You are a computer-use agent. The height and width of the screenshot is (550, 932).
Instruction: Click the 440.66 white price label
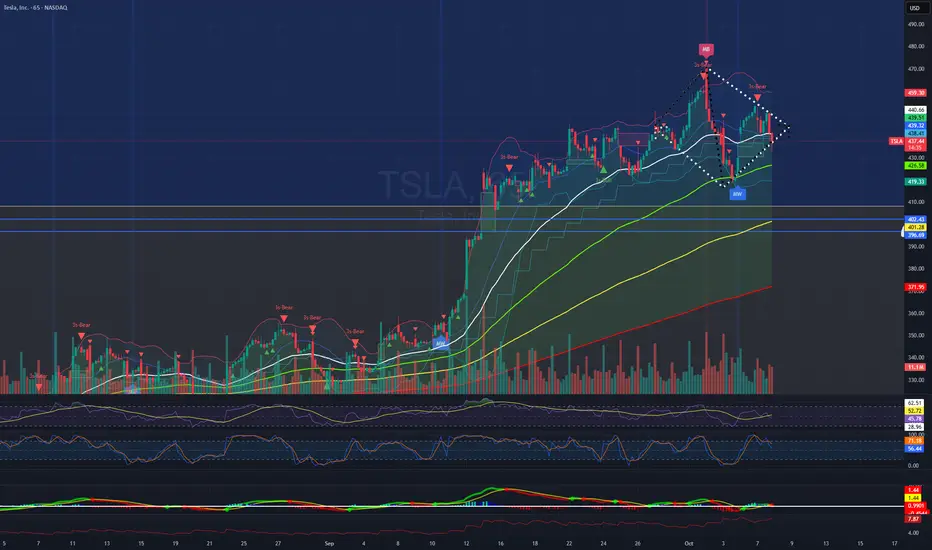pyautogui.click(x=915, y=110)
